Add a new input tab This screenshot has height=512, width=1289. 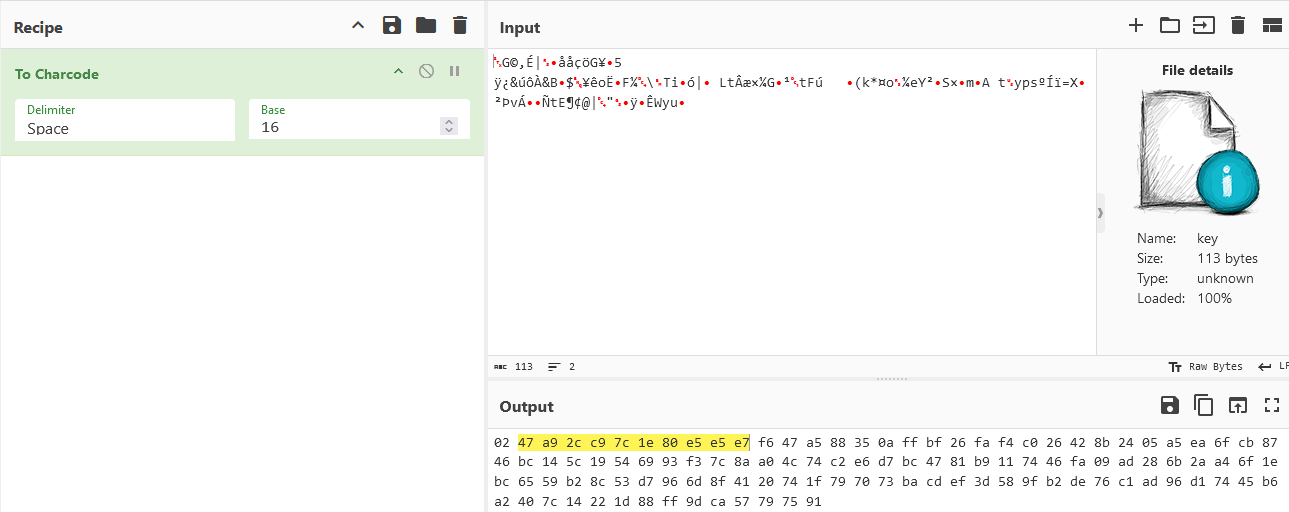[1136, 26]
